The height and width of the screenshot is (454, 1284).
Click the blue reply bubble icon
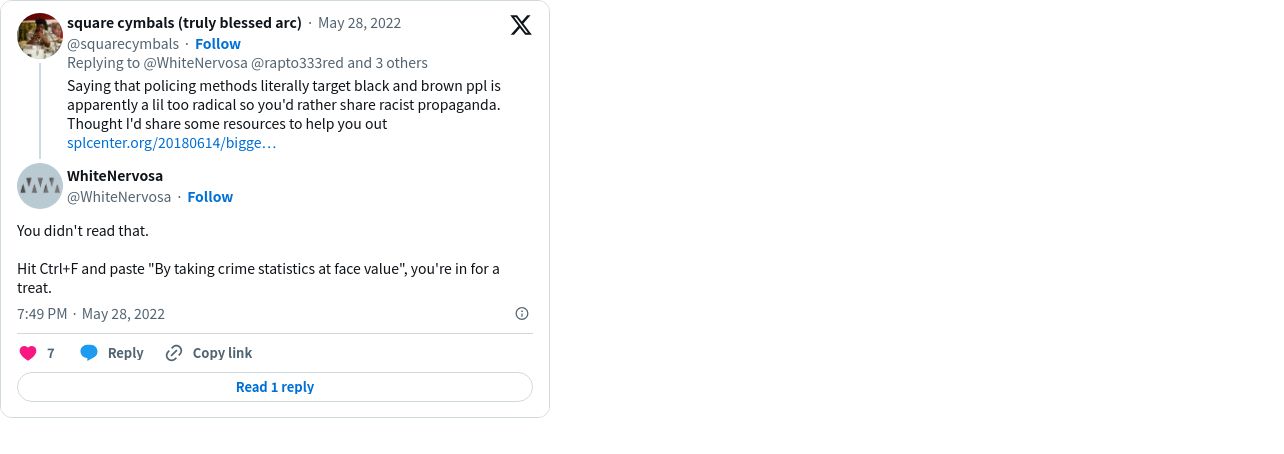tap(89, 353)
